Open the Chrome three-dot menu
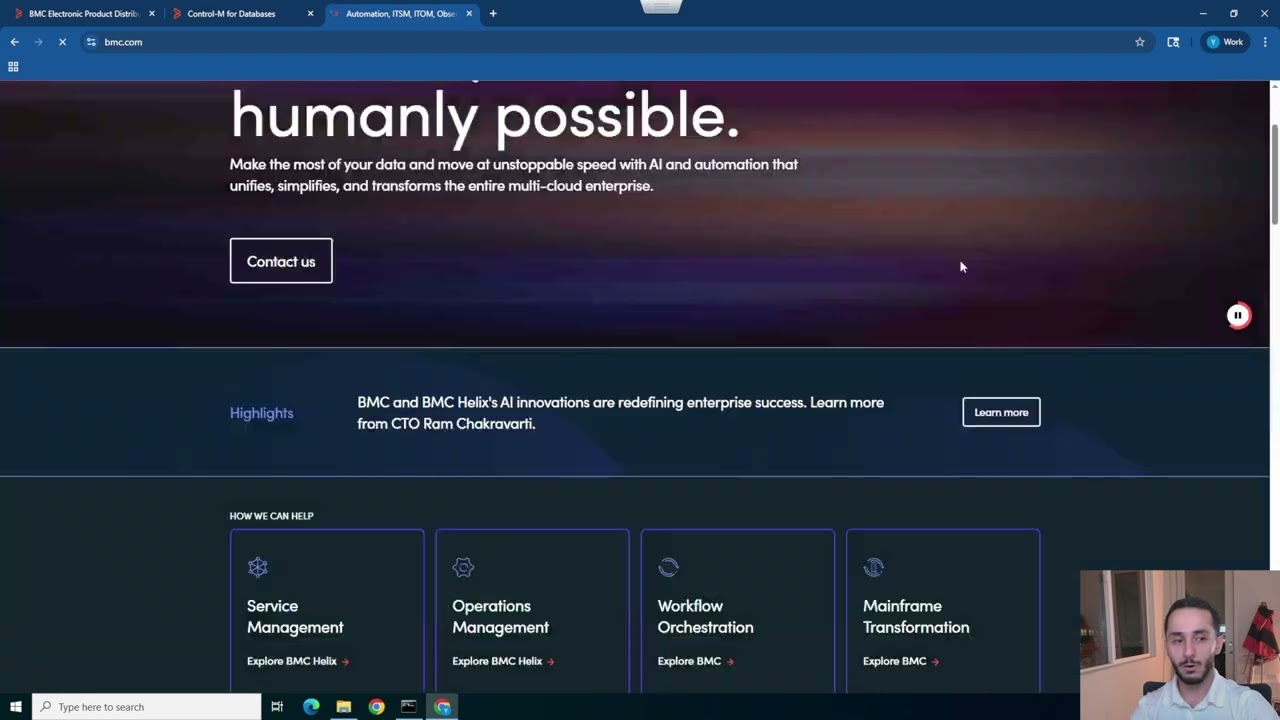 coord(1265,42)
